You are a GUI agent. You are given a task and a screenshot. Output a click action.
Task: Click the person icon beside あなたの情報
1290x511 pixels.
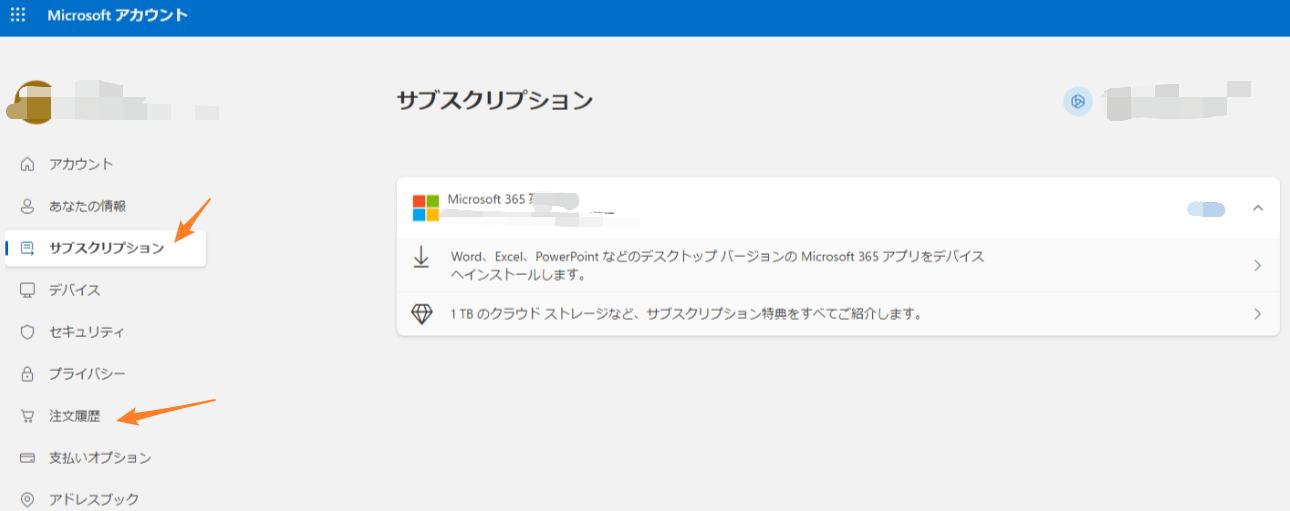[28, 206]
